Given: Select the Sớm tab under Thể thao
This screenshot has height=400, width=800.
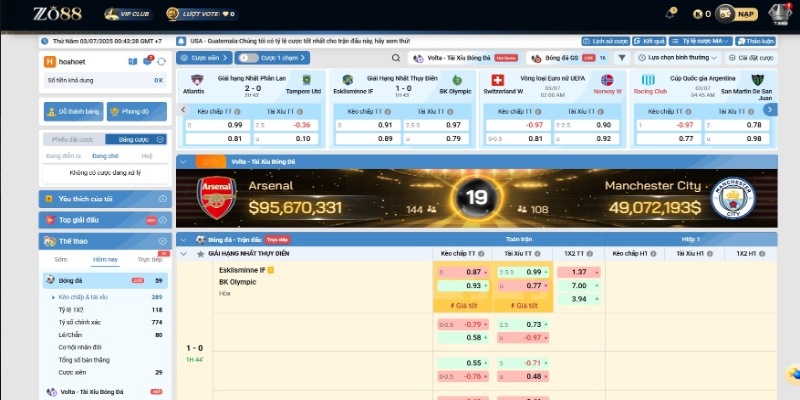Looking at the screenshot, I should tap(61, 258).
